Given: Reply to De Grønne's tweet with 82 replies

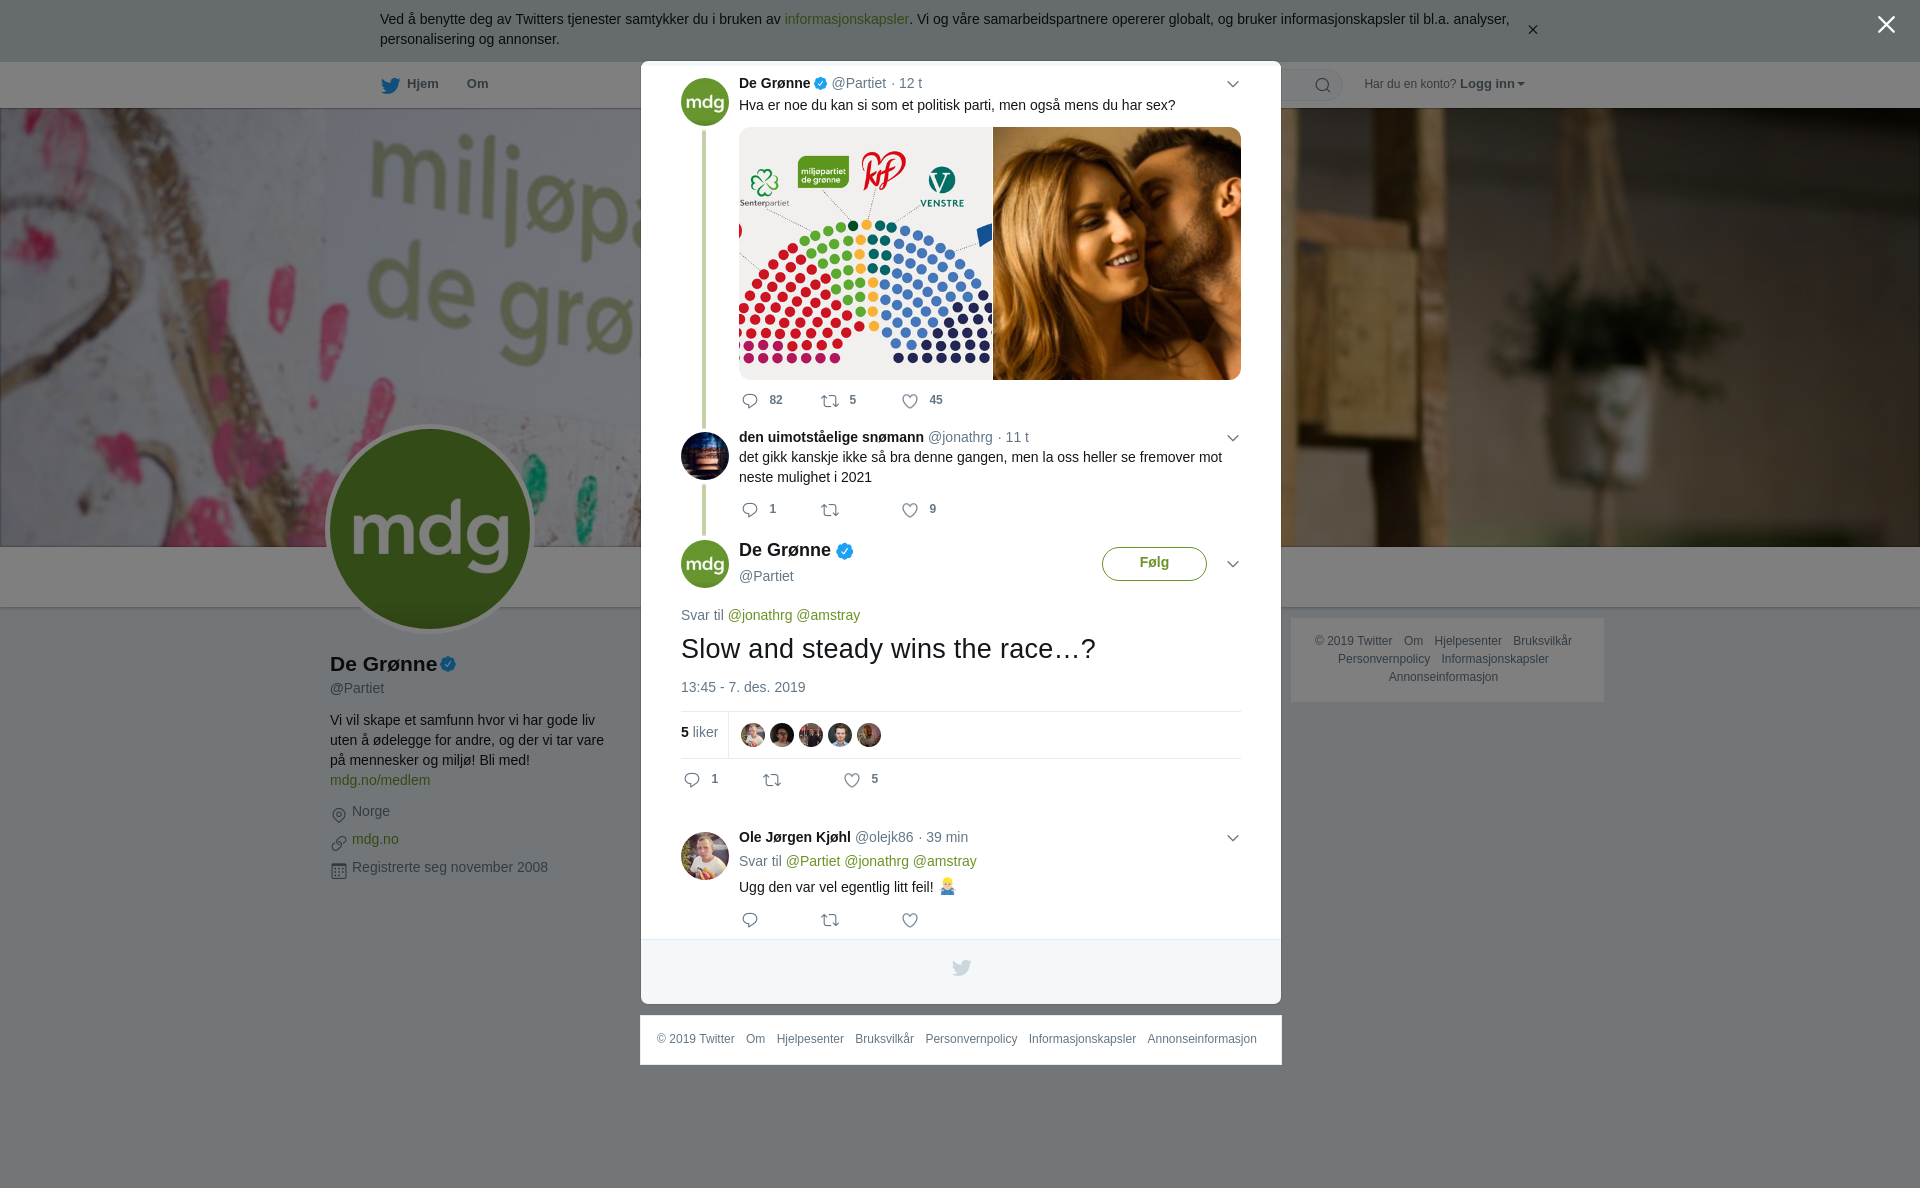Looking at the screenshot, I should pyautogui.click(x=751, y=401).
